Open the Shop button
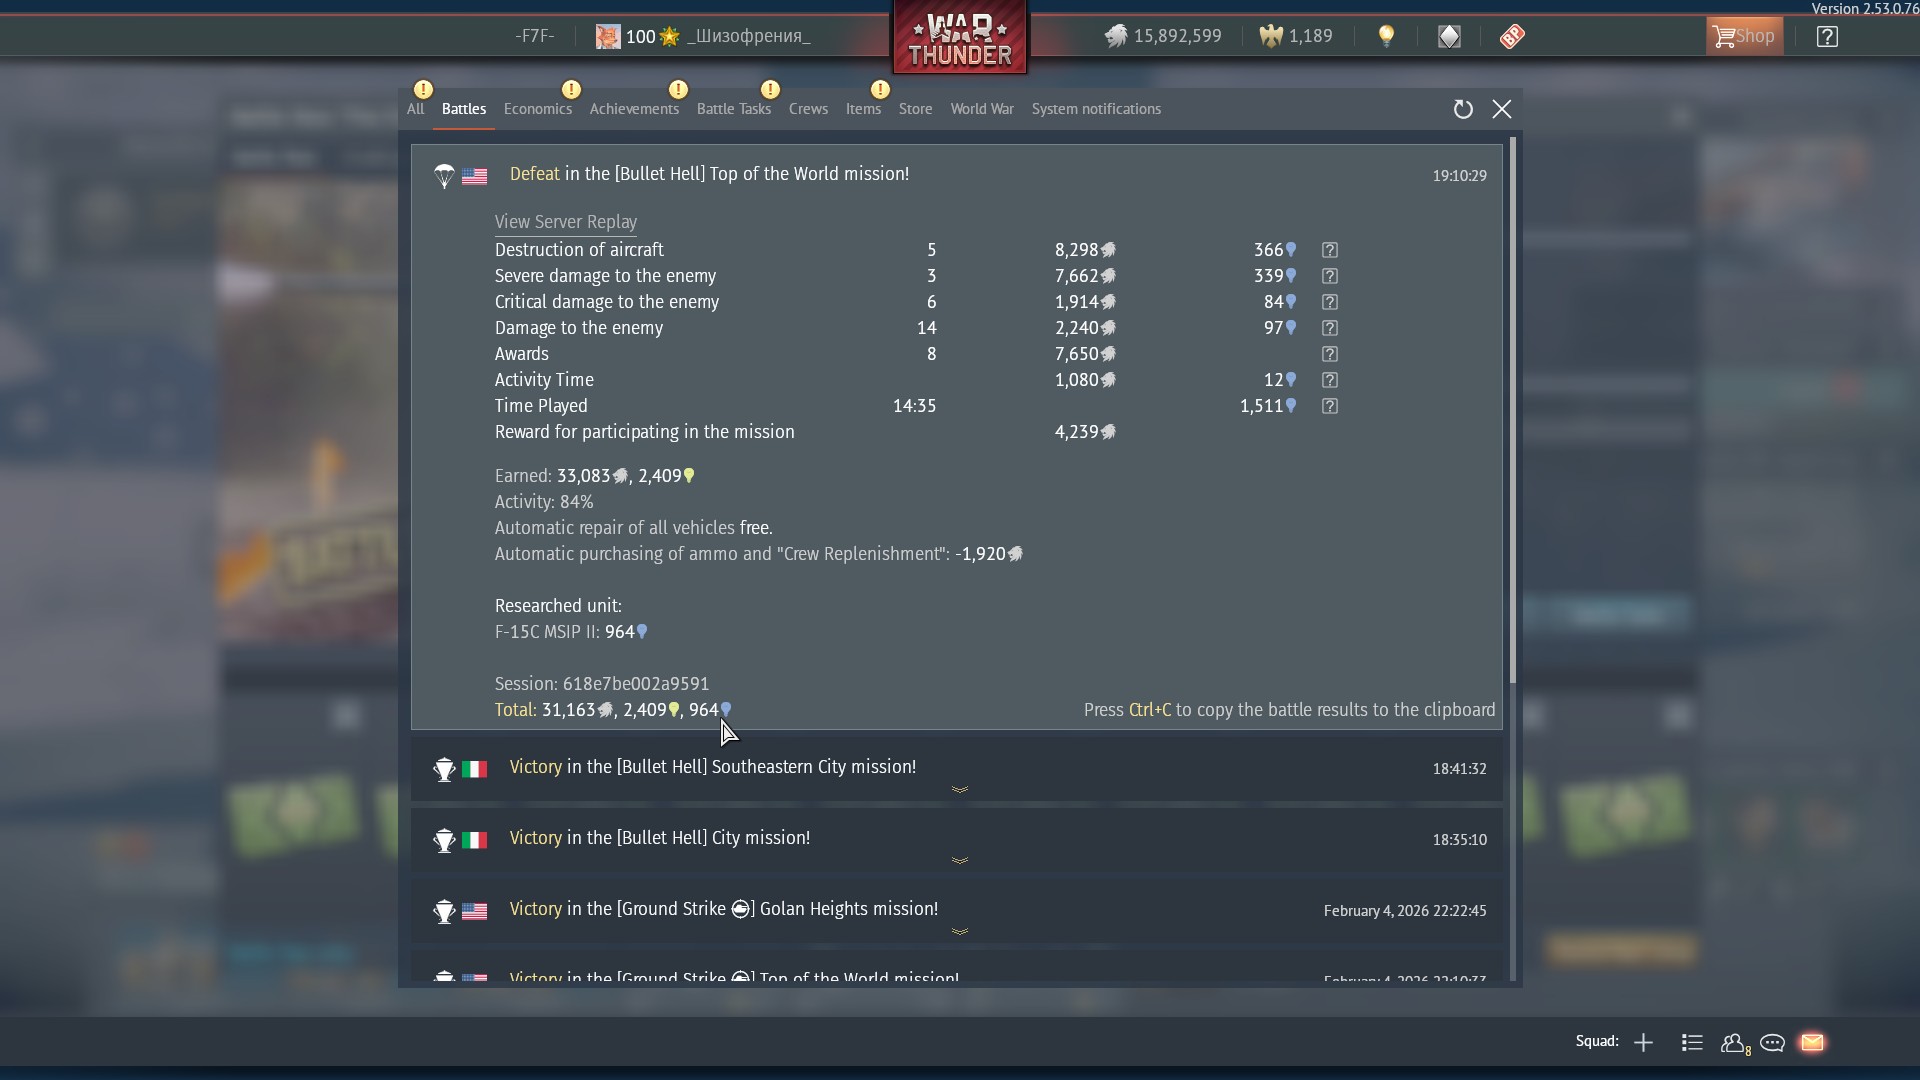Viewport: 1920px width, 1080px height. (1744, 37)
